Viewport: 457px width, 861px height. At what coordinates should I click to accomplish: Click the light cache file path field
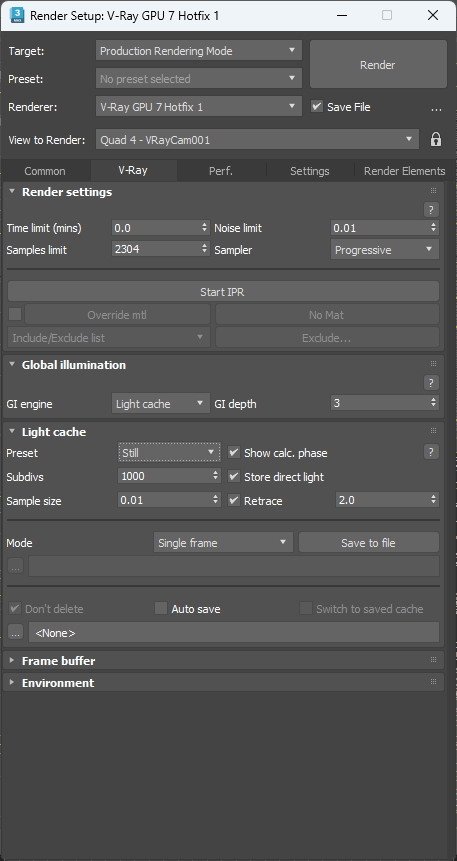point(234,566)
